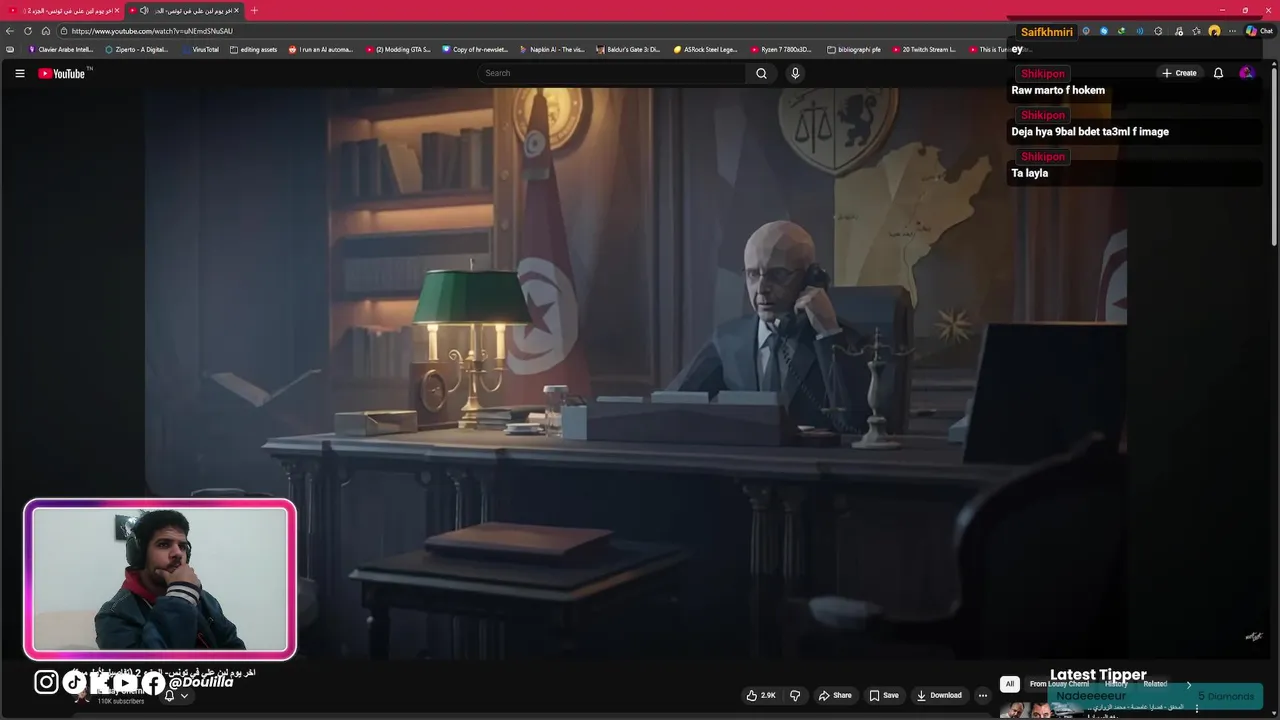Screen dimensions: 1280x720
Task: Reload the current page
Action: [x=28, y=31]
